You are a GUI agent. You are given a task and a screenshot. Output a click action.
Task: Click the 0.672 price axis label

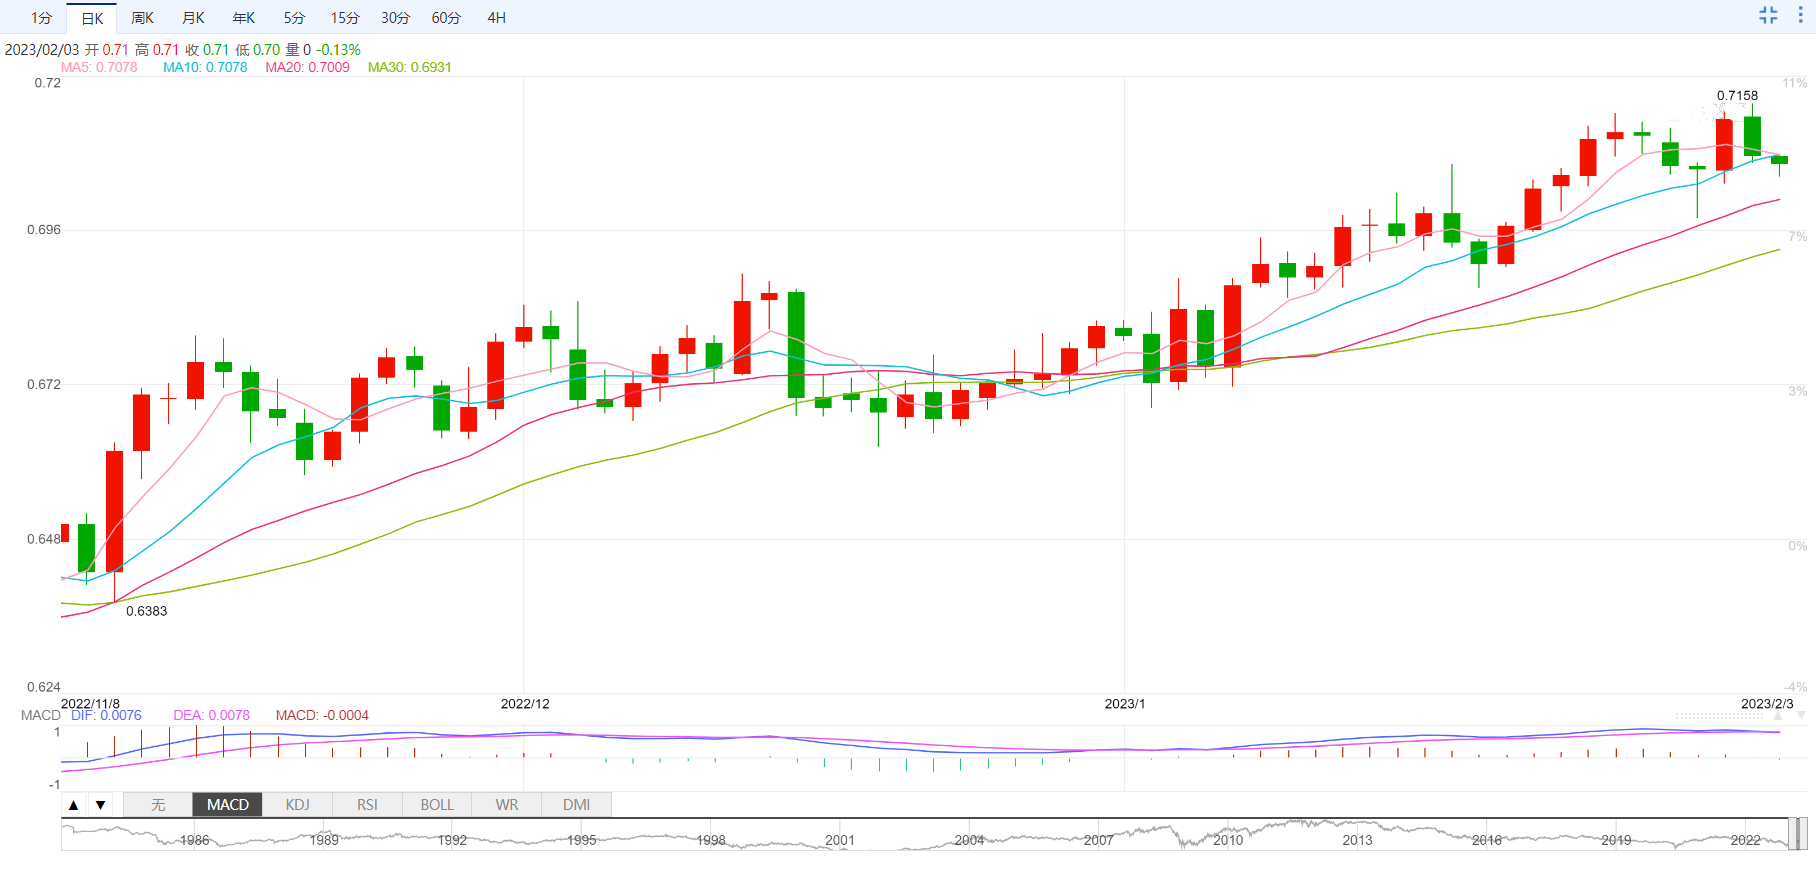point(44,385)
